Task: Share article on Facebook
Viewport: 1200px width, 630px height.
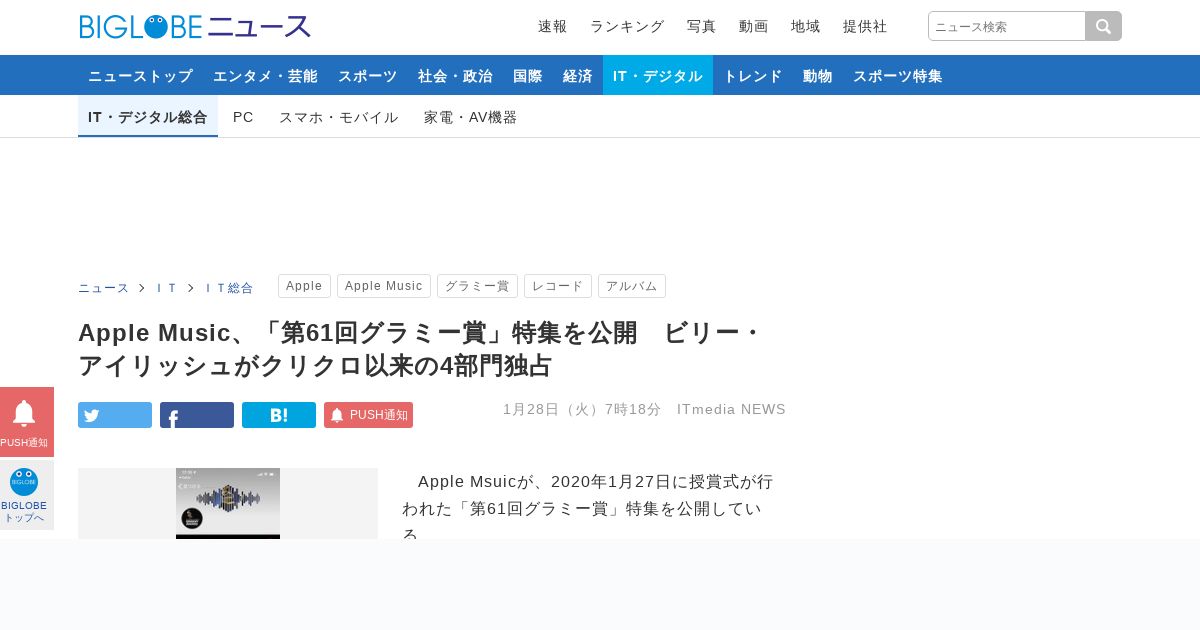Action: point(197,415)
